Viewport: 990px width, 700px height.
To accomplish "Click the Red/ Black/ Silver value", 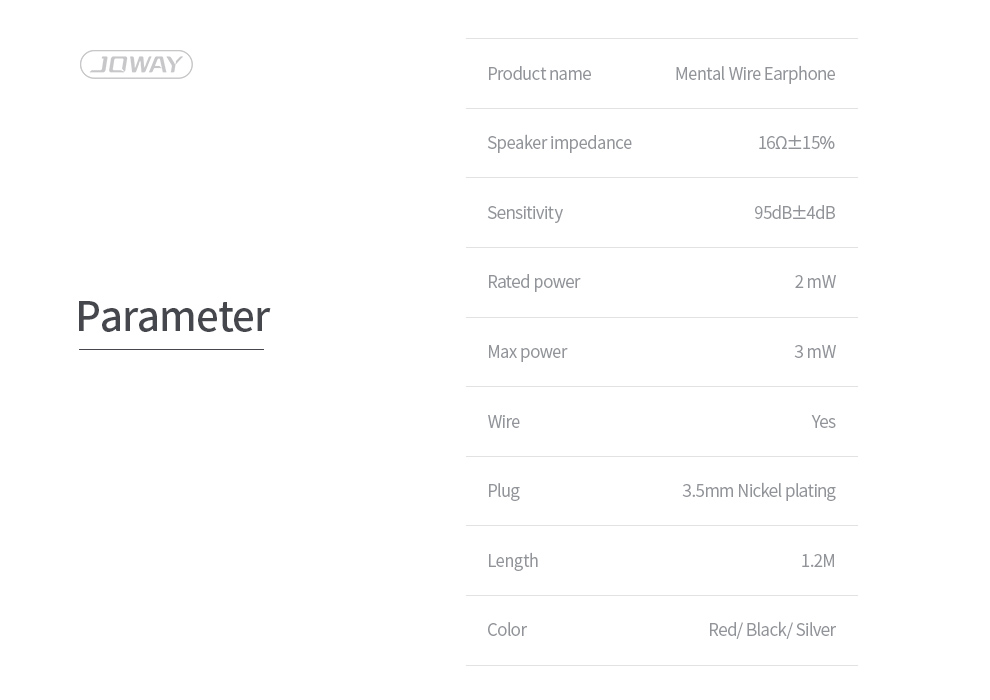I will pos(772,630).
